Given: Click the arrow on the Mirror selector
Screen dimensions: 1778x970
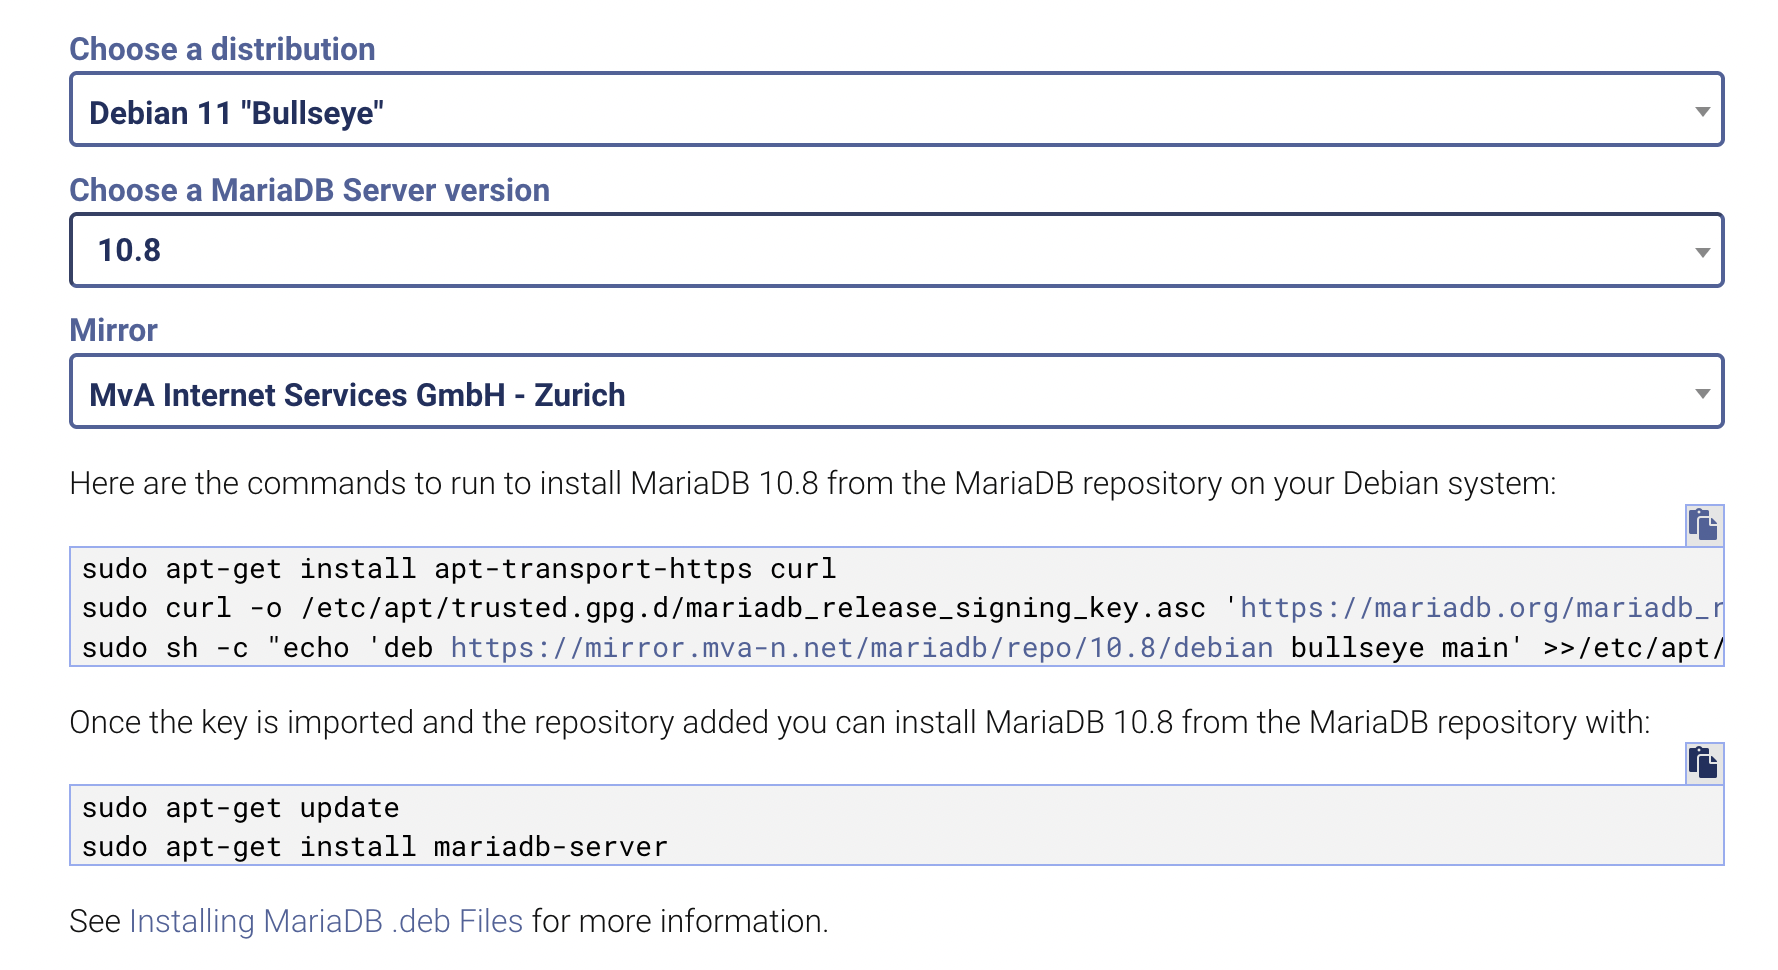Looking at the screenshot, I should 1702,394.
